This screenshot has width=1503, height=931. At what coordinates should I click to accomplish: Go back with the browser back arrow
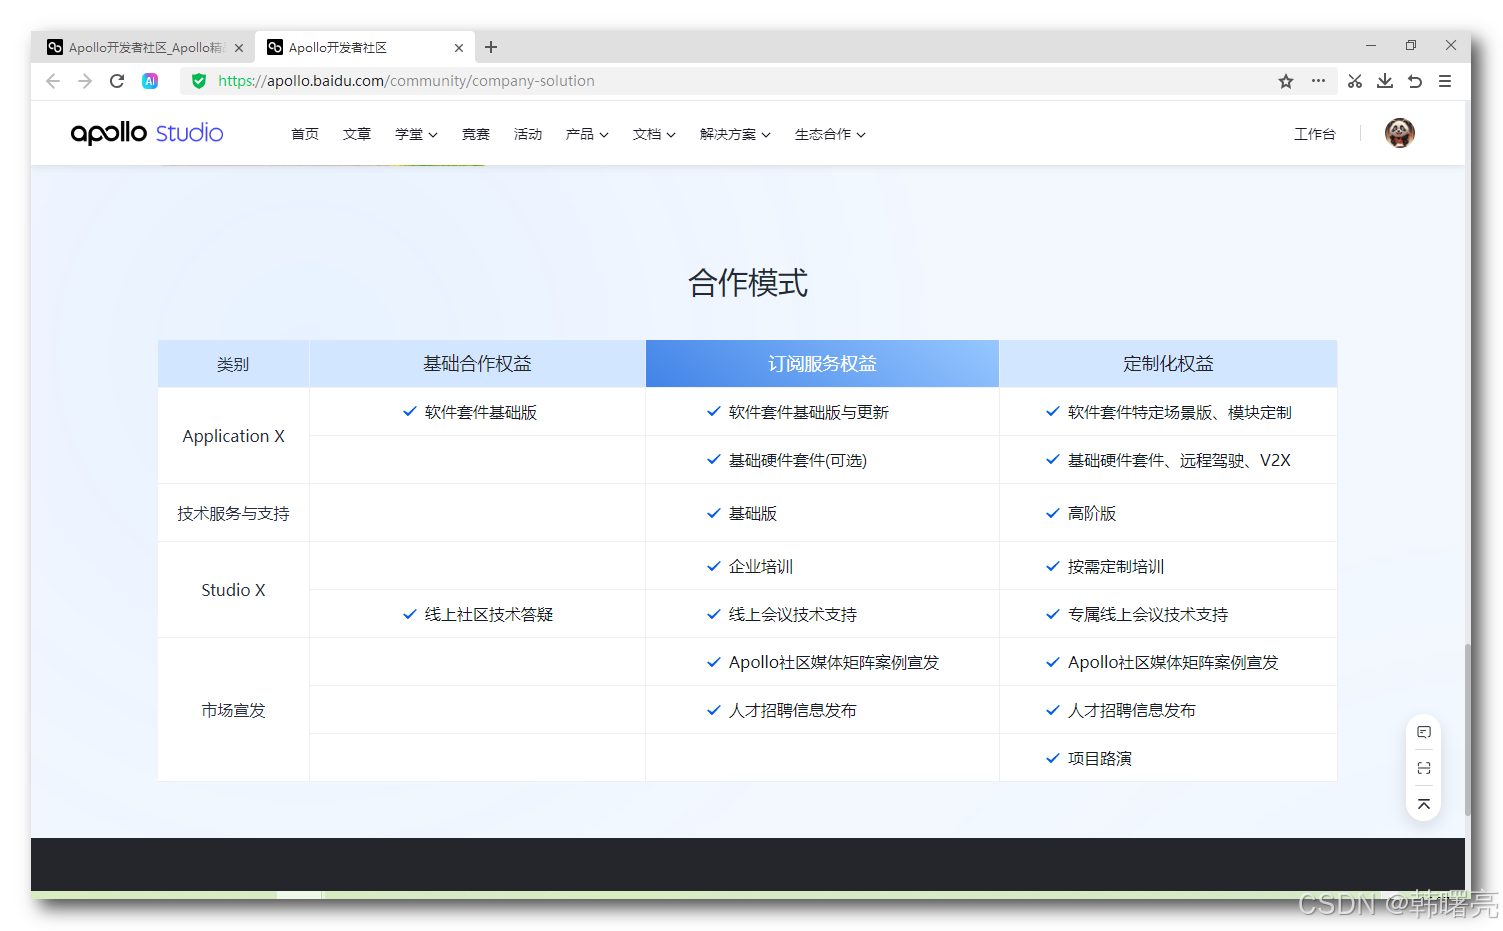point(53,81)
